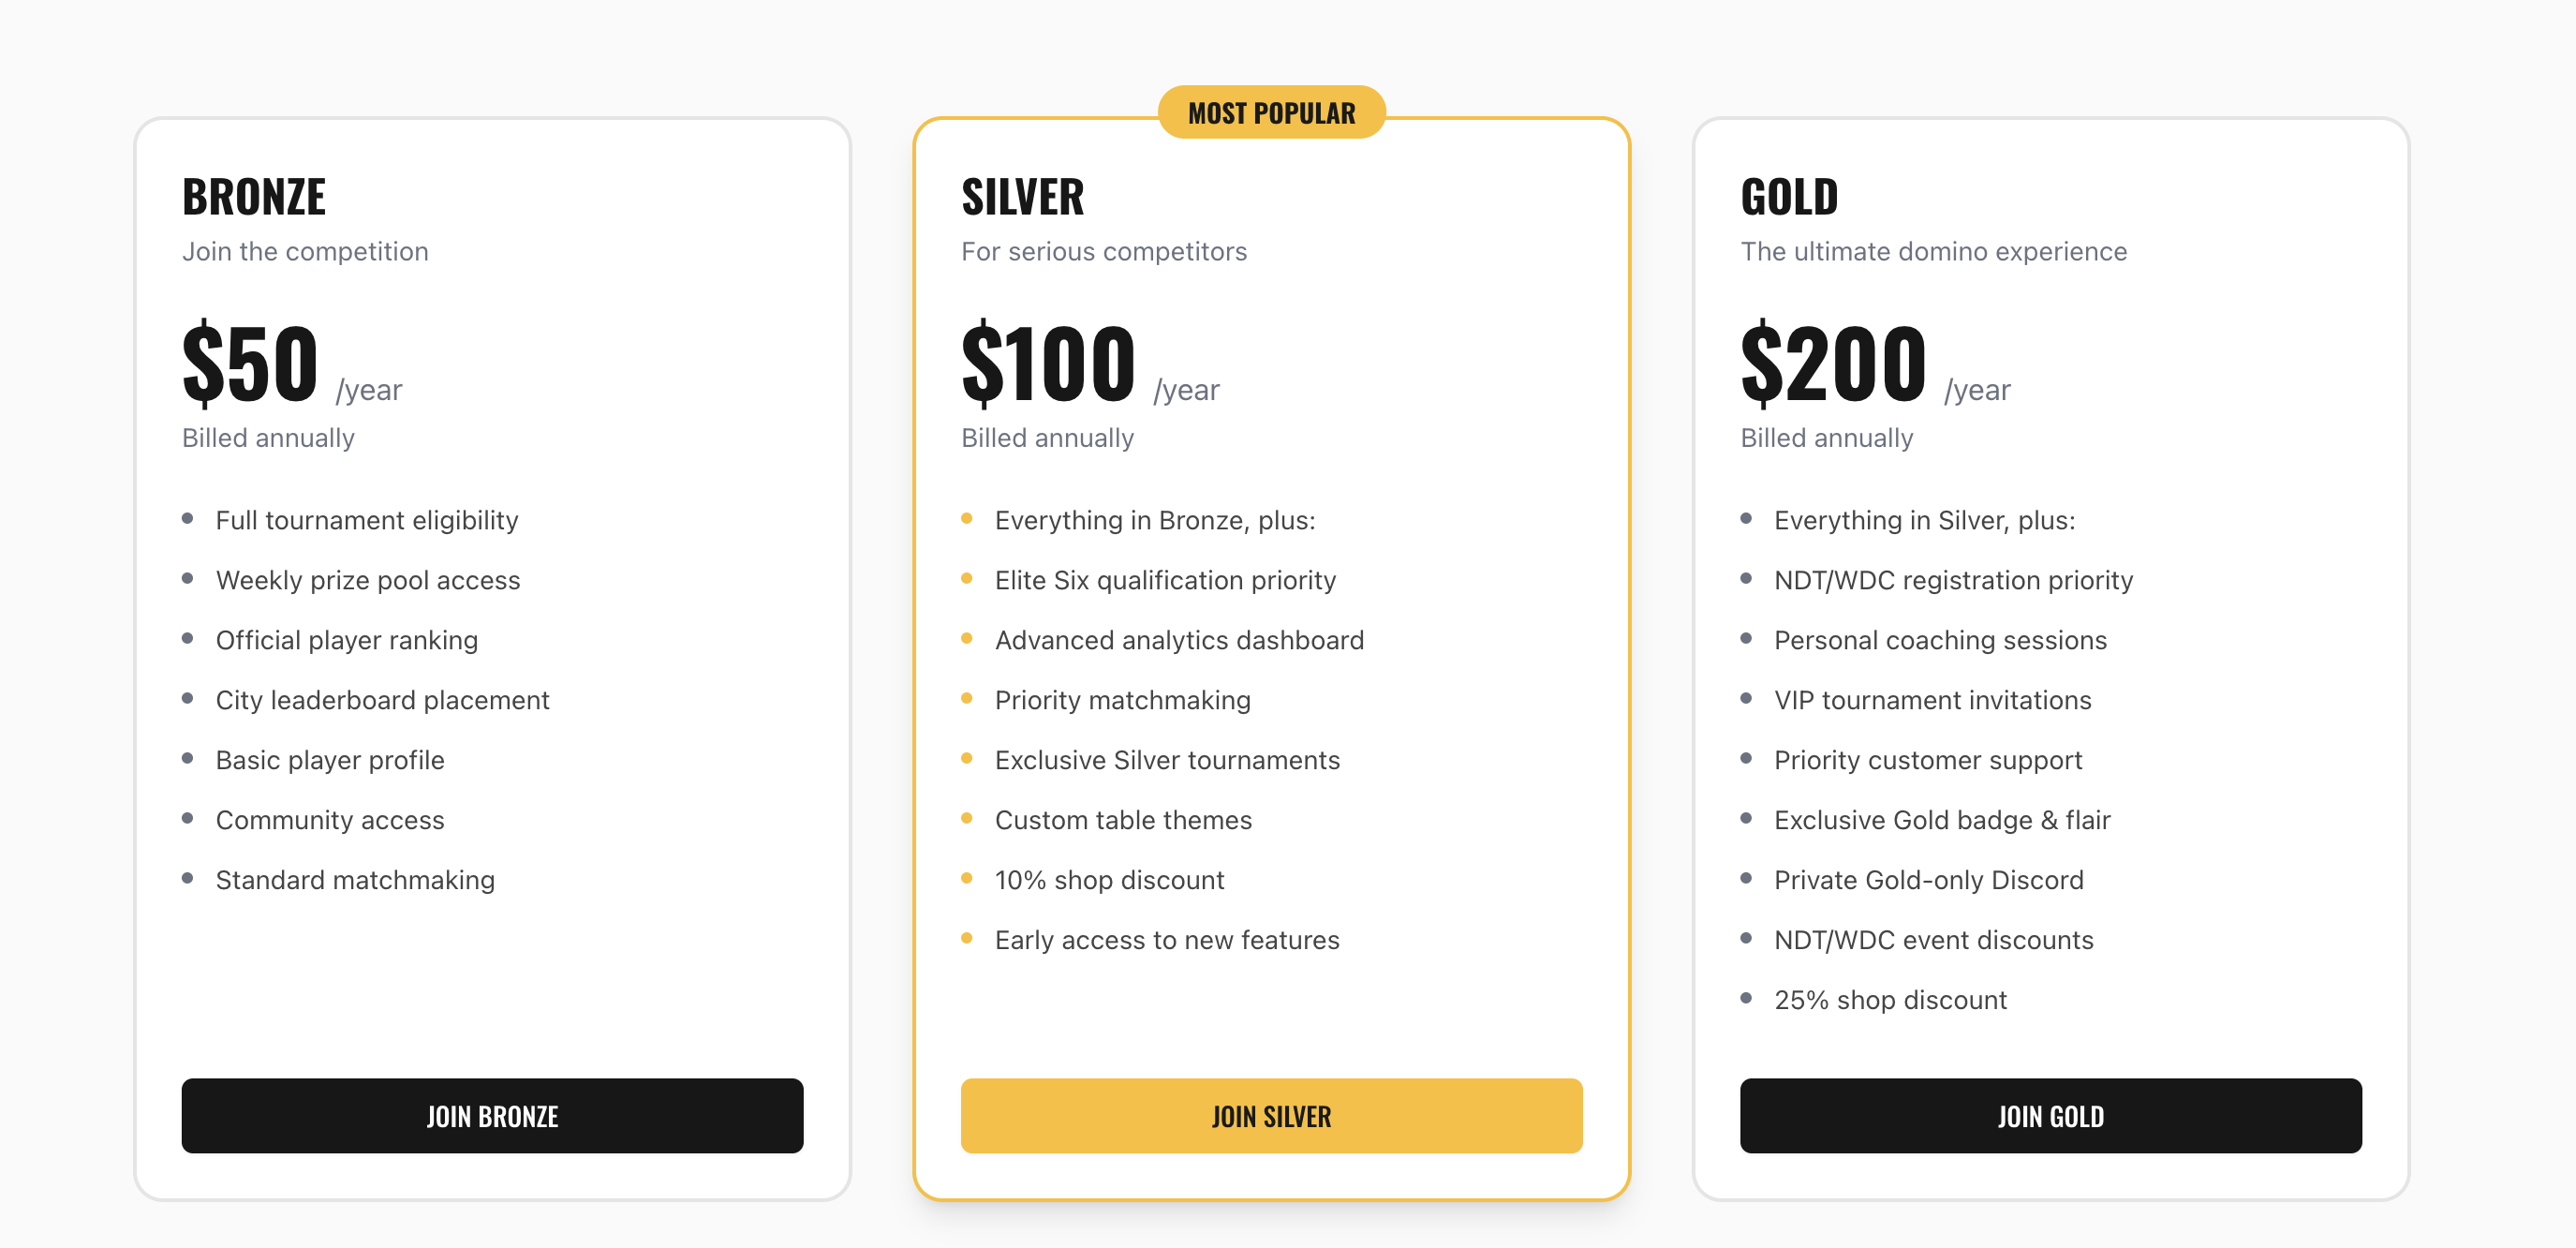Viewport: 2576px width, 1248px height.
Task: Click Advanced analytics dashboard feature
Action: coord(1179,640)
